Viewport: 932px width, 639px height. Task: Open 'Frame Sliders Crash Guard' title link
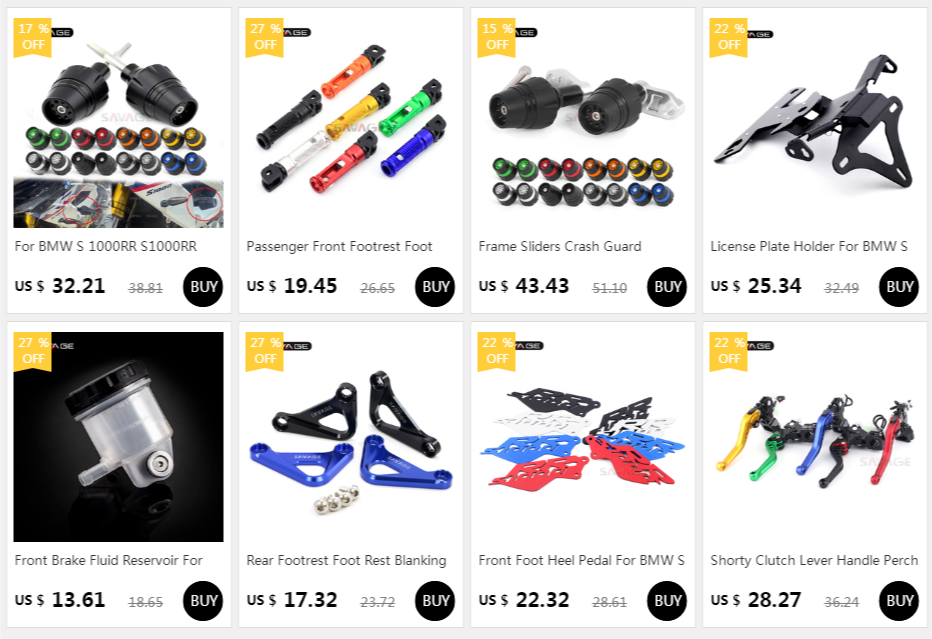click(560, 246)
